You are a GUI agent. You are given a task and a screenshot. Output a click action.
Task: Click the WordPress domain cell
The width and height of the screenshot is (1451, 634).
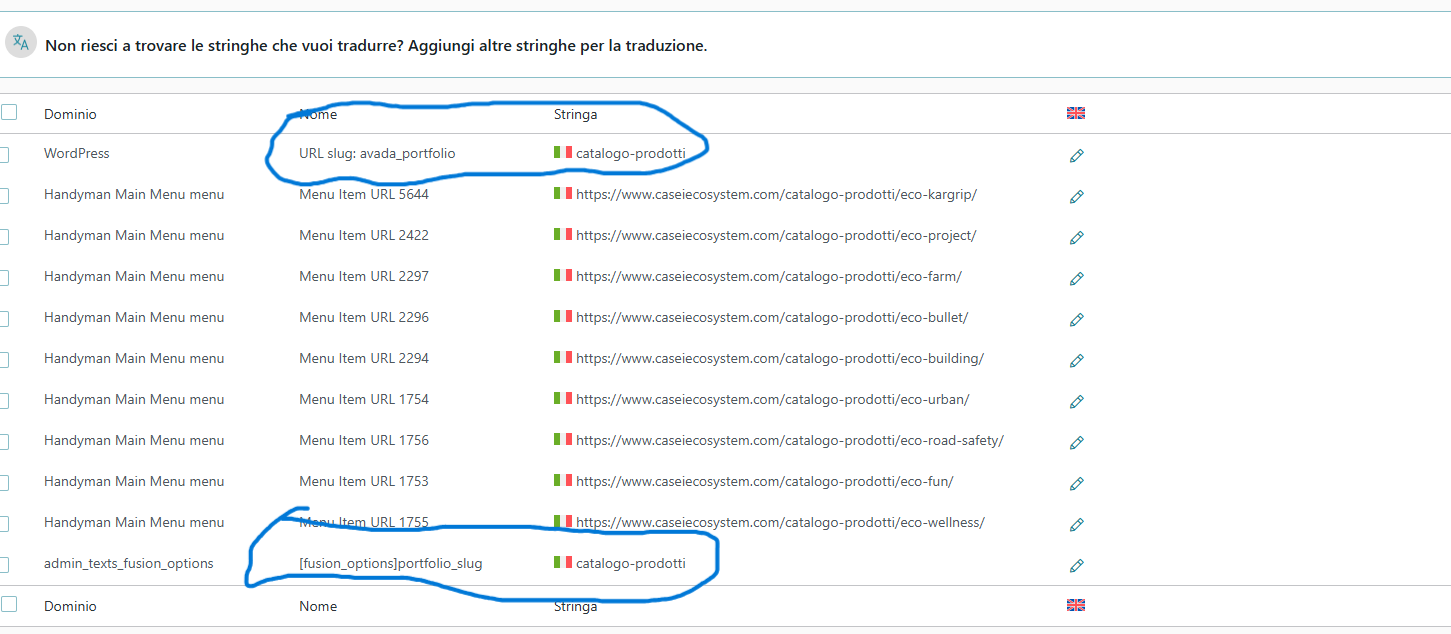77,153
